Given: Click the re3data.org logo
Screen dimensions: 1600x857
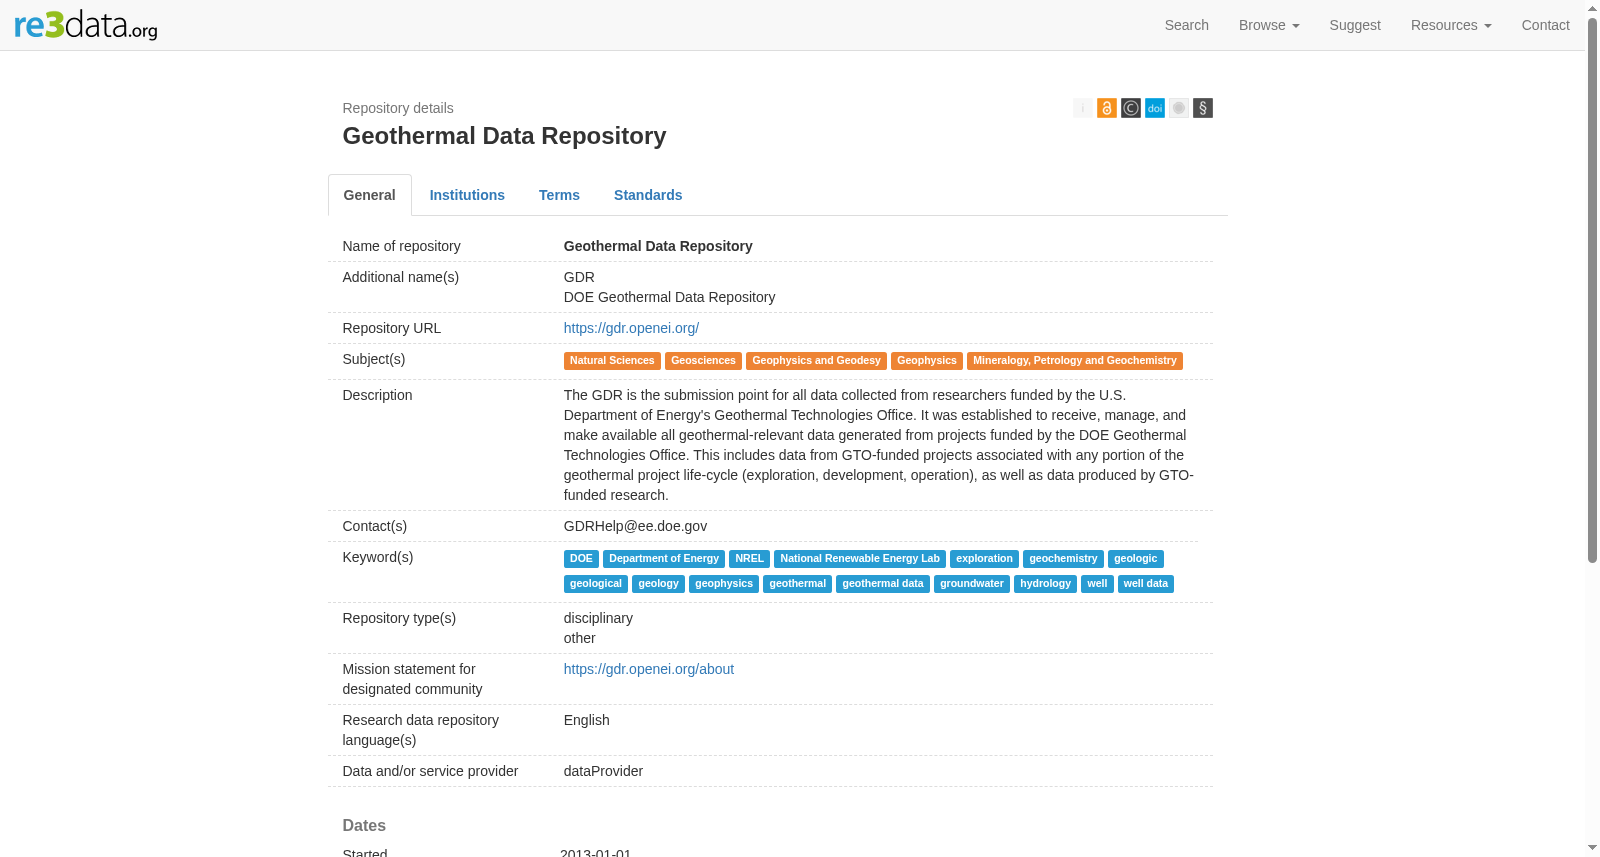Looking at the screenshot, I should pos(86,25).
